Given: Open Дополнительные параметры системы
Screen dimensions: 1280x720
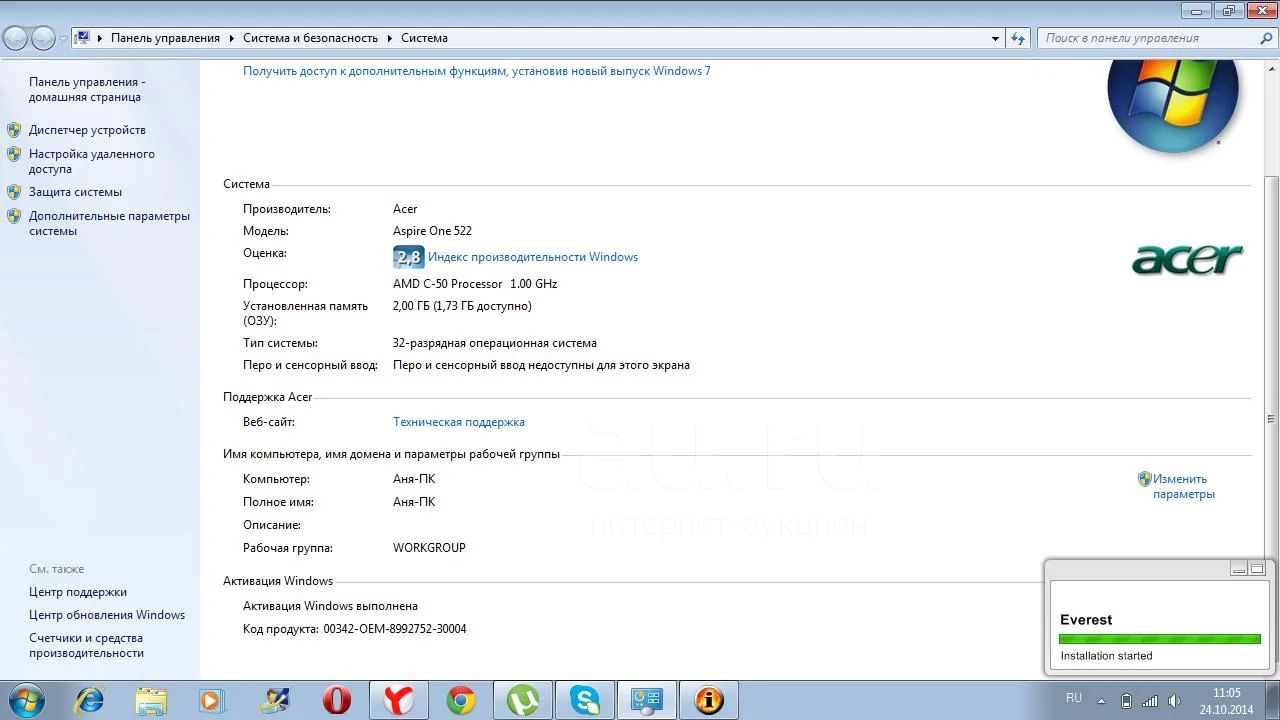Looking at the screenshot, I should [x=109, y=223].
